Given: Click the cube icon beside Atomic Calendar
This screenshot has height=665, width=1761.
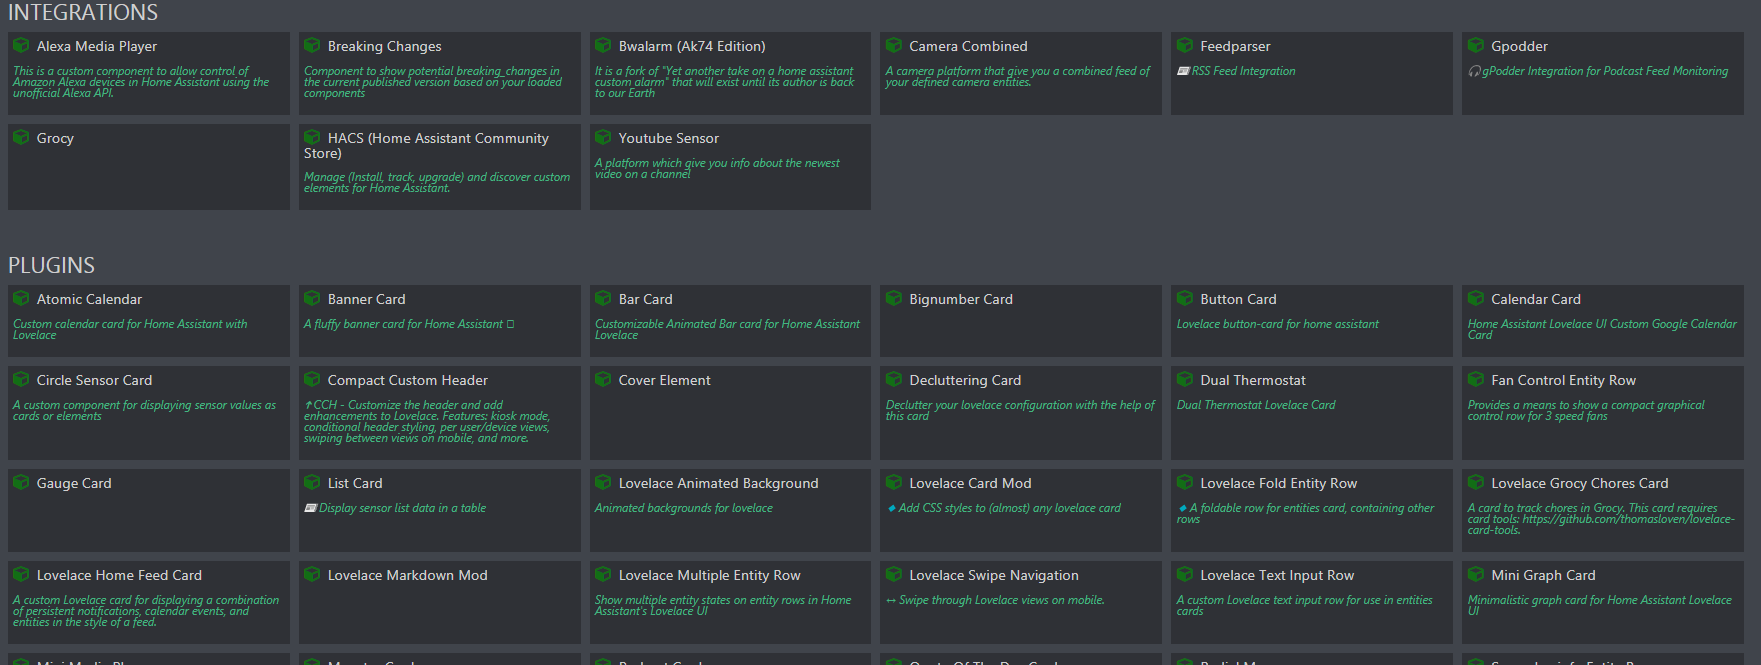Looking at the screenshot, I should point(21,298).
